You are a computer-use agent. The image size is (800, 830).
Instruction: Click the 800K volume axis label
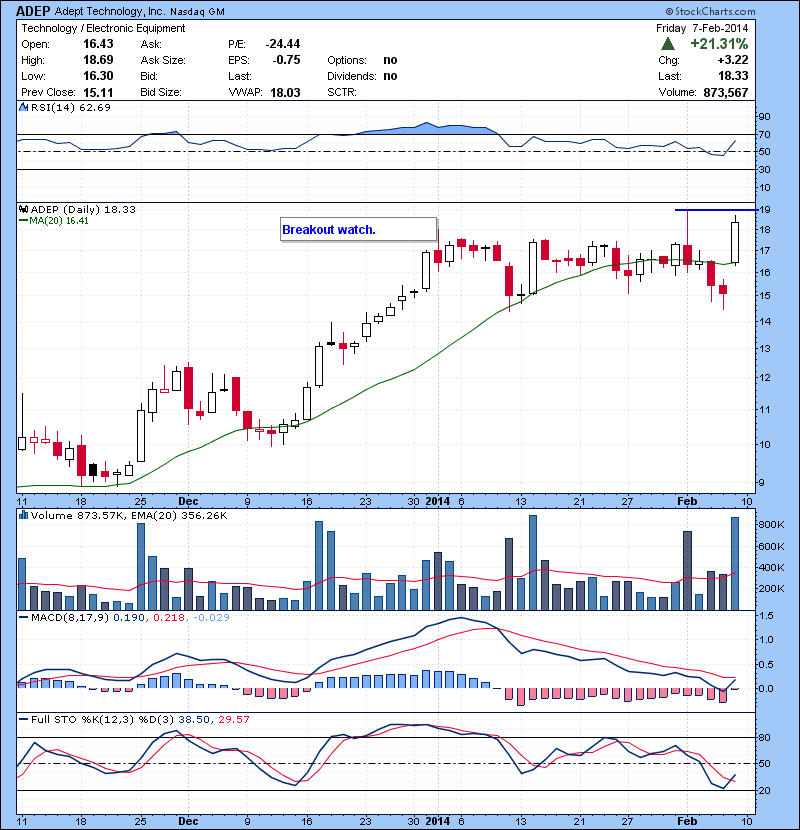coord(771,524)
